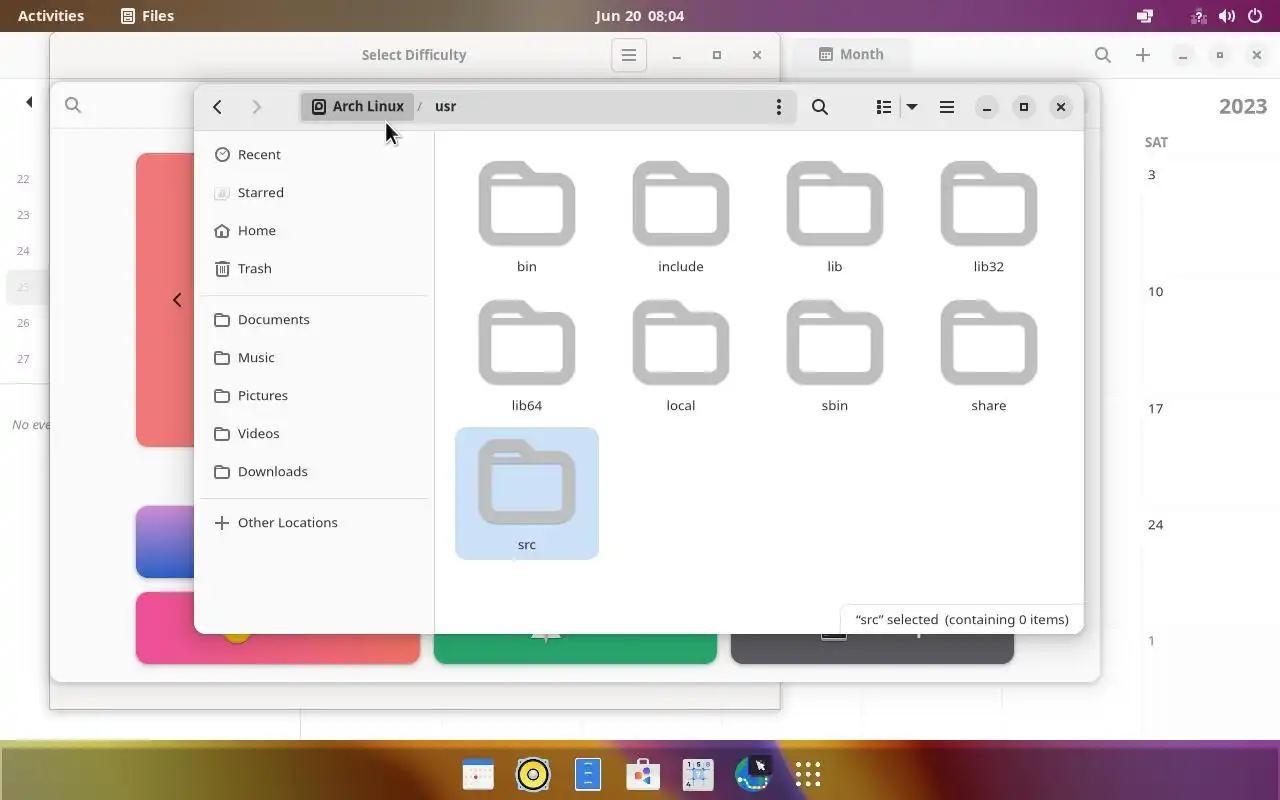Viewport: 1280px width, 800px height.
Task: Launch Calendar from the dock
Action: tap(478, 774)
